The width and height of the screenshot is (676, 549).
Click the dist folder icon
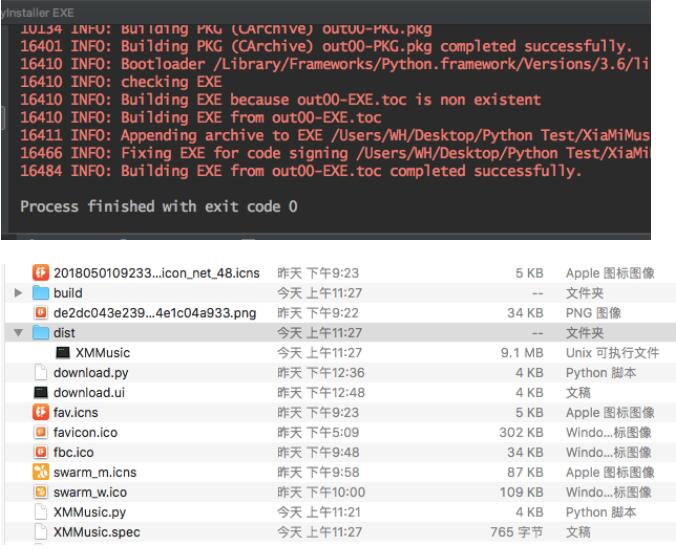(41, 333)
